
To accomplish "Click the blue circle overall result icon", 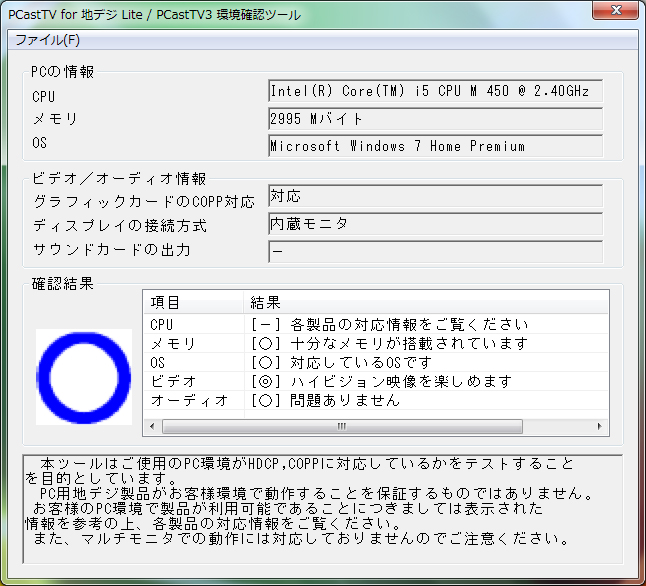I will coord(84,377).
